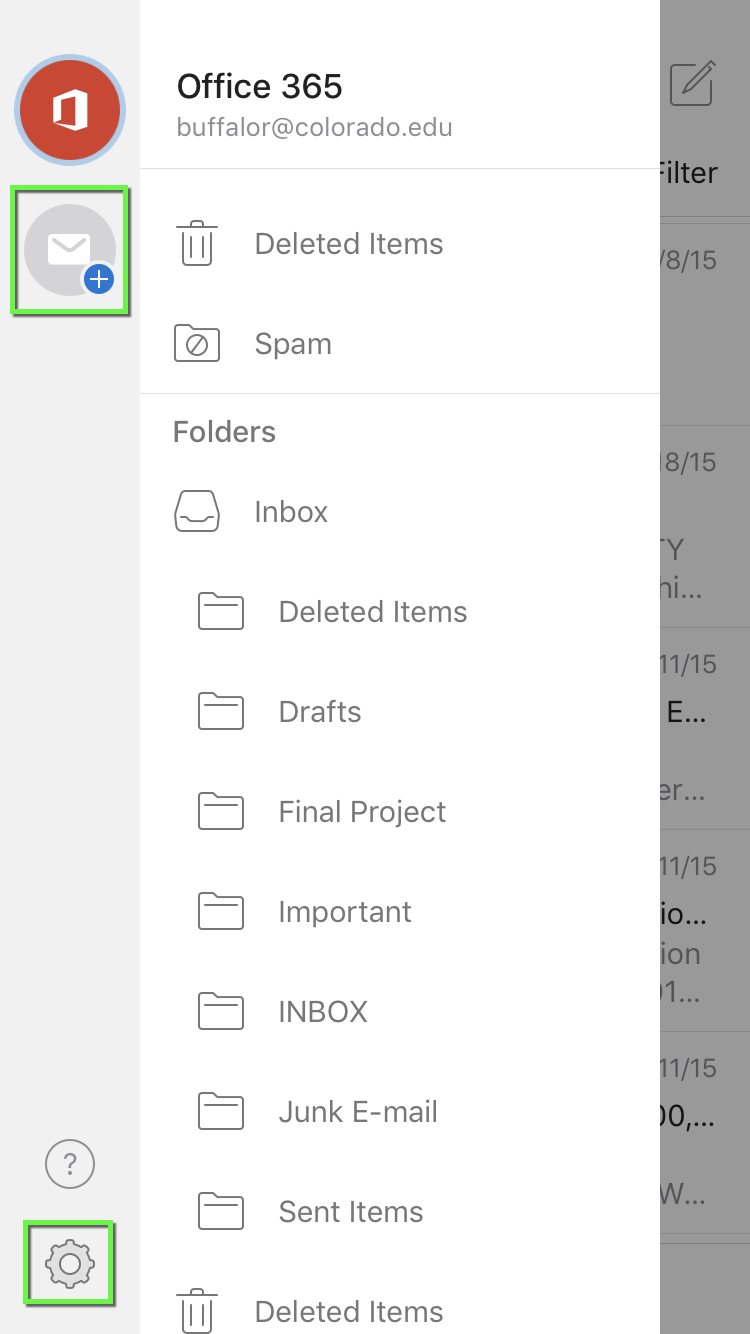Tap the compose new message icon

coord(692,84)
